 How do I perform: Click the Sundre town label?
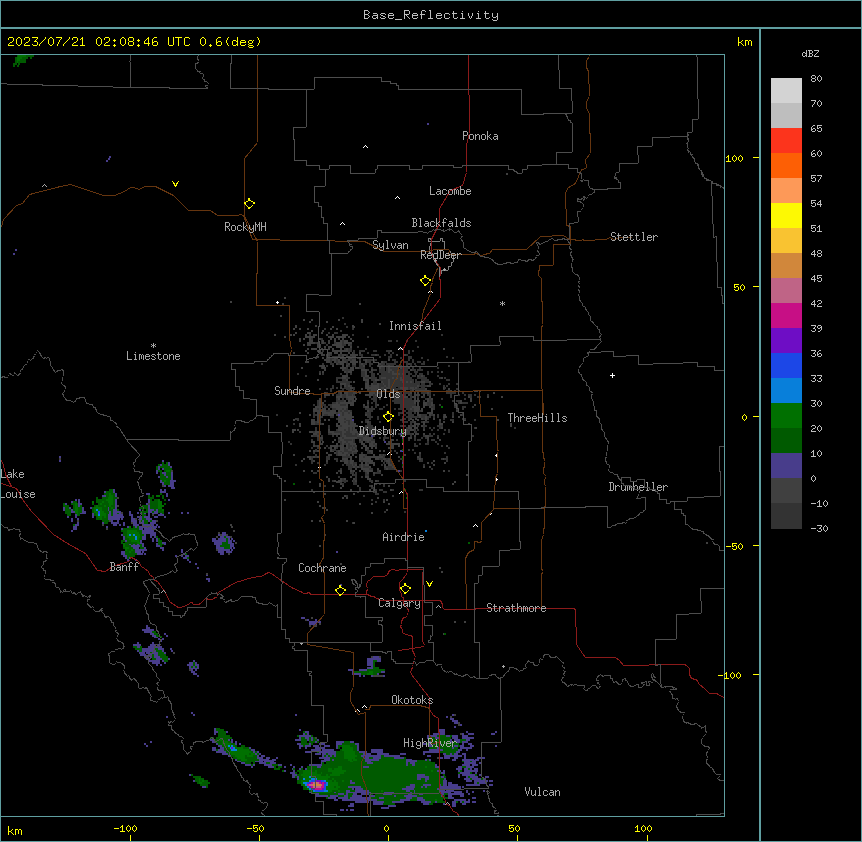click(x=292, y=391)
